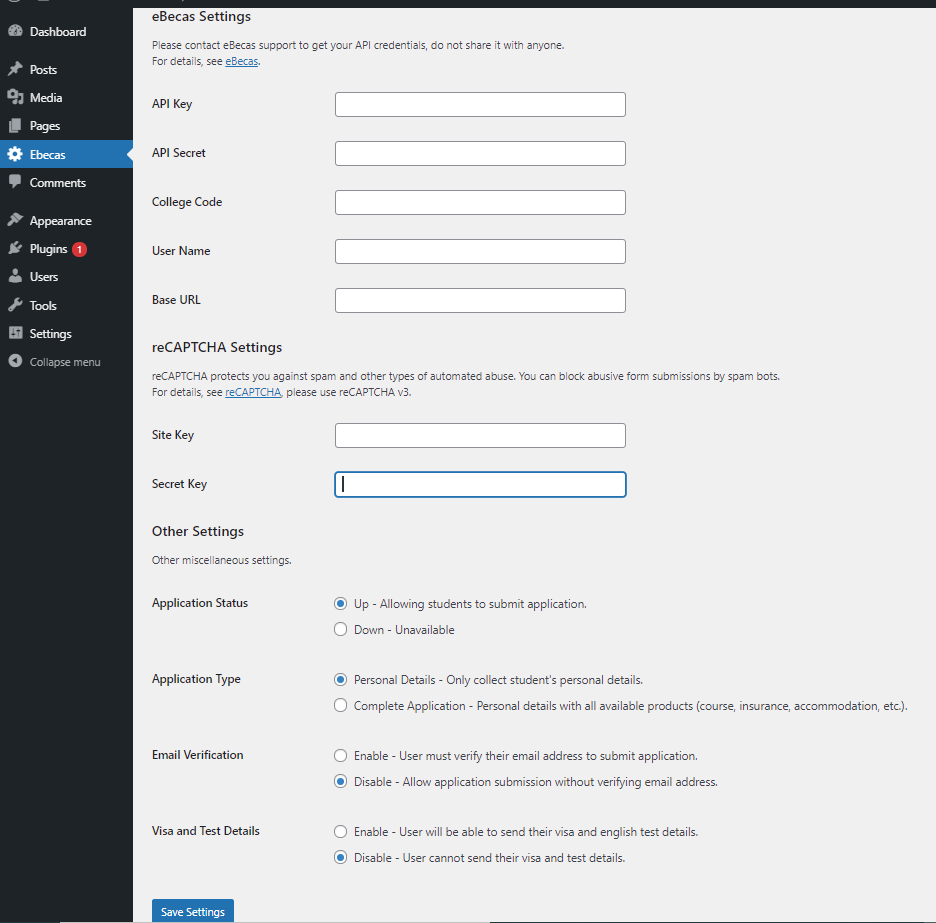Click the red Plugins update badge

[x=79, y=250]
